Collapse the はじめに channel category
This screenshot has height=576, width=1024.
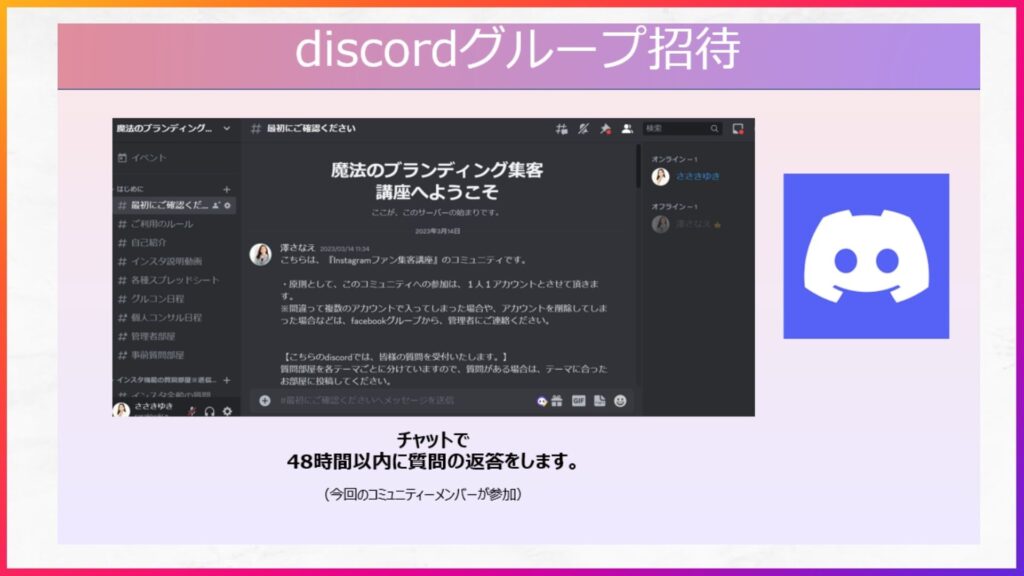click(130, 189)
